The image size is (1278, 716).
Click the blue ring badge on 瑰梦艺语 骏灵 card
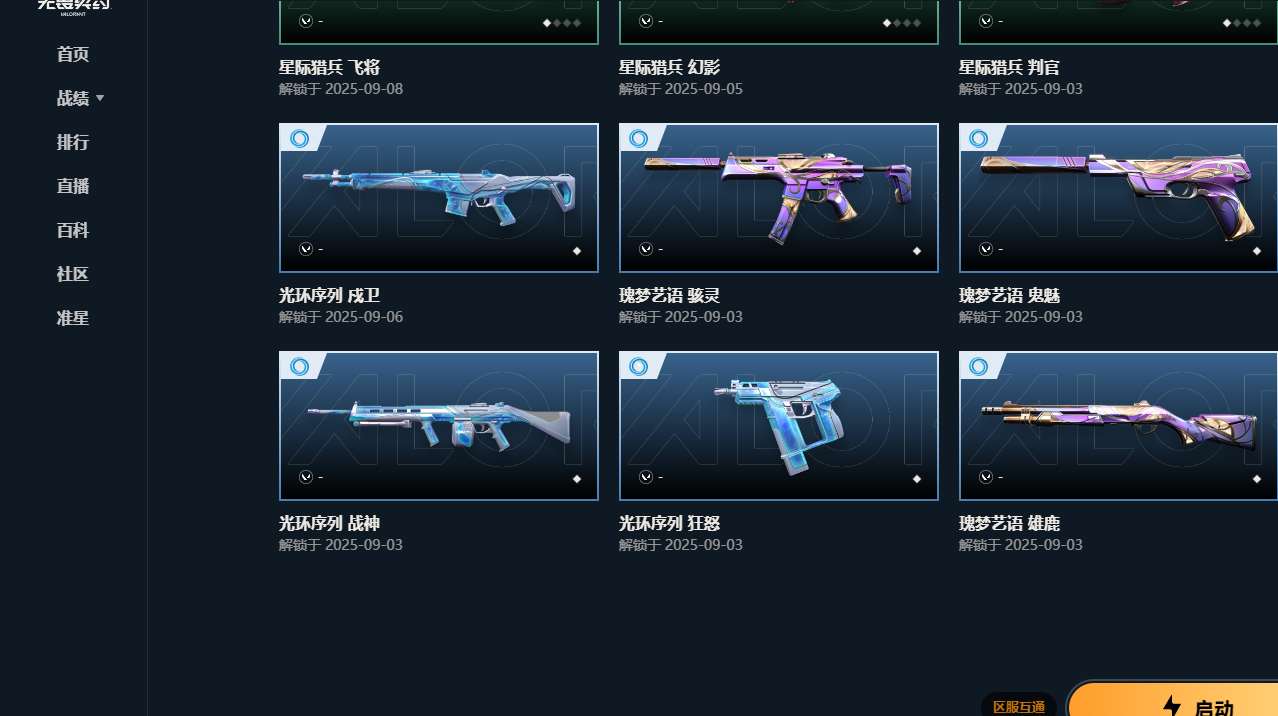pyautogui.click(x=639, y=138)
